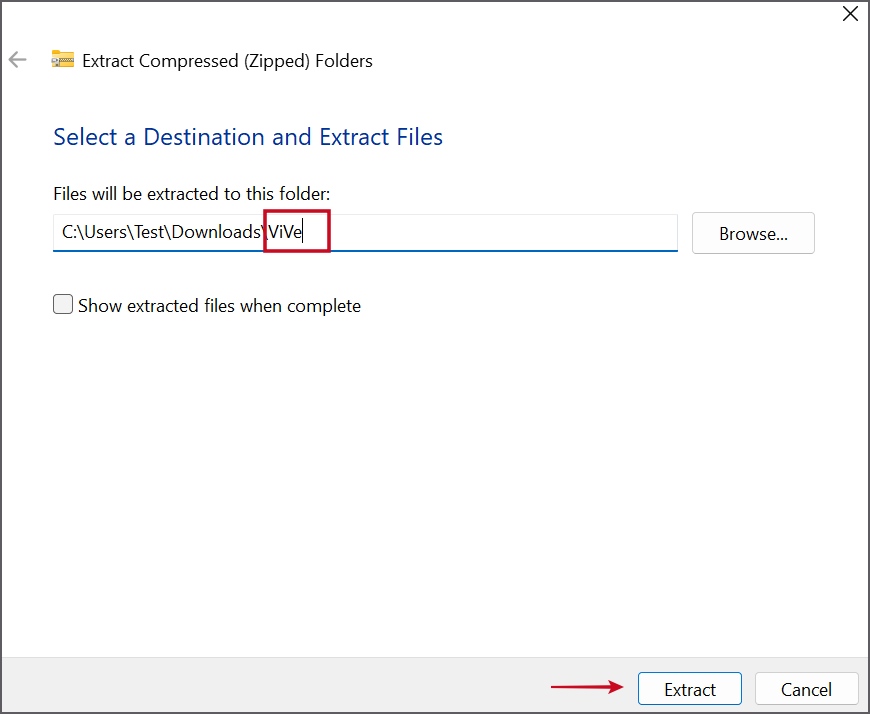Click the red arrow pointing to Extract
This screenshot has height=714, width=870.
pos(586,688)
